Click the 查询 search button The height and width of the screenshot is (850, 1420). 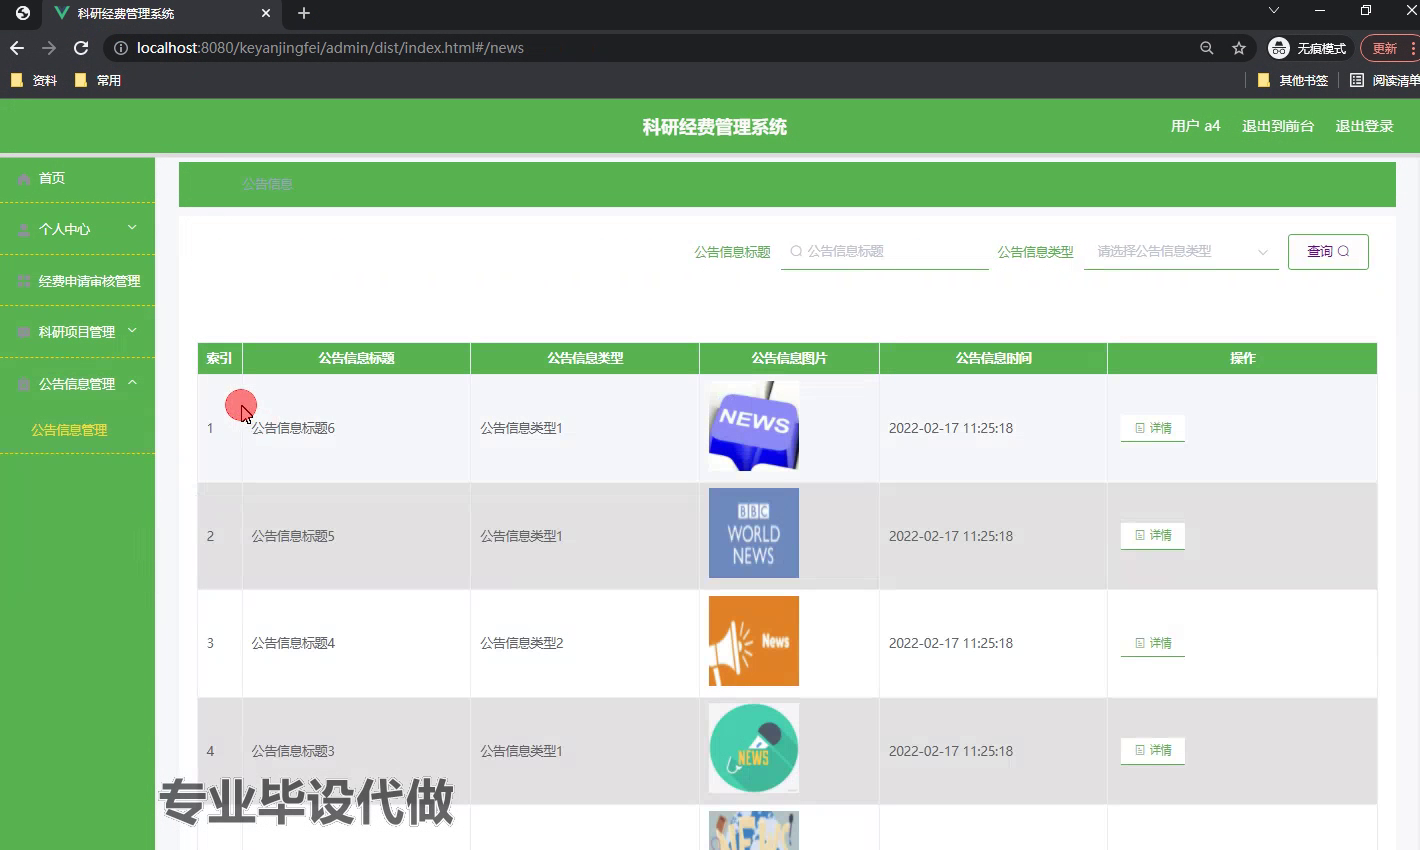[x=1328, y=252]
